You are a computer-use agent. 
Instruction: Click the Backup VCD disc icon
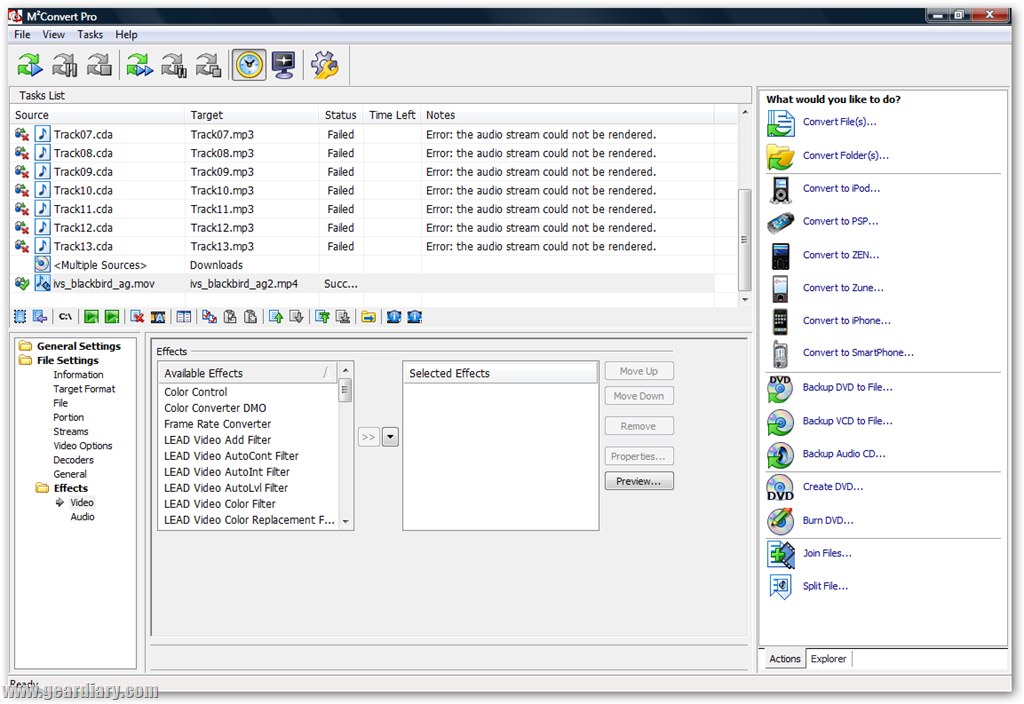coord(780,422)
